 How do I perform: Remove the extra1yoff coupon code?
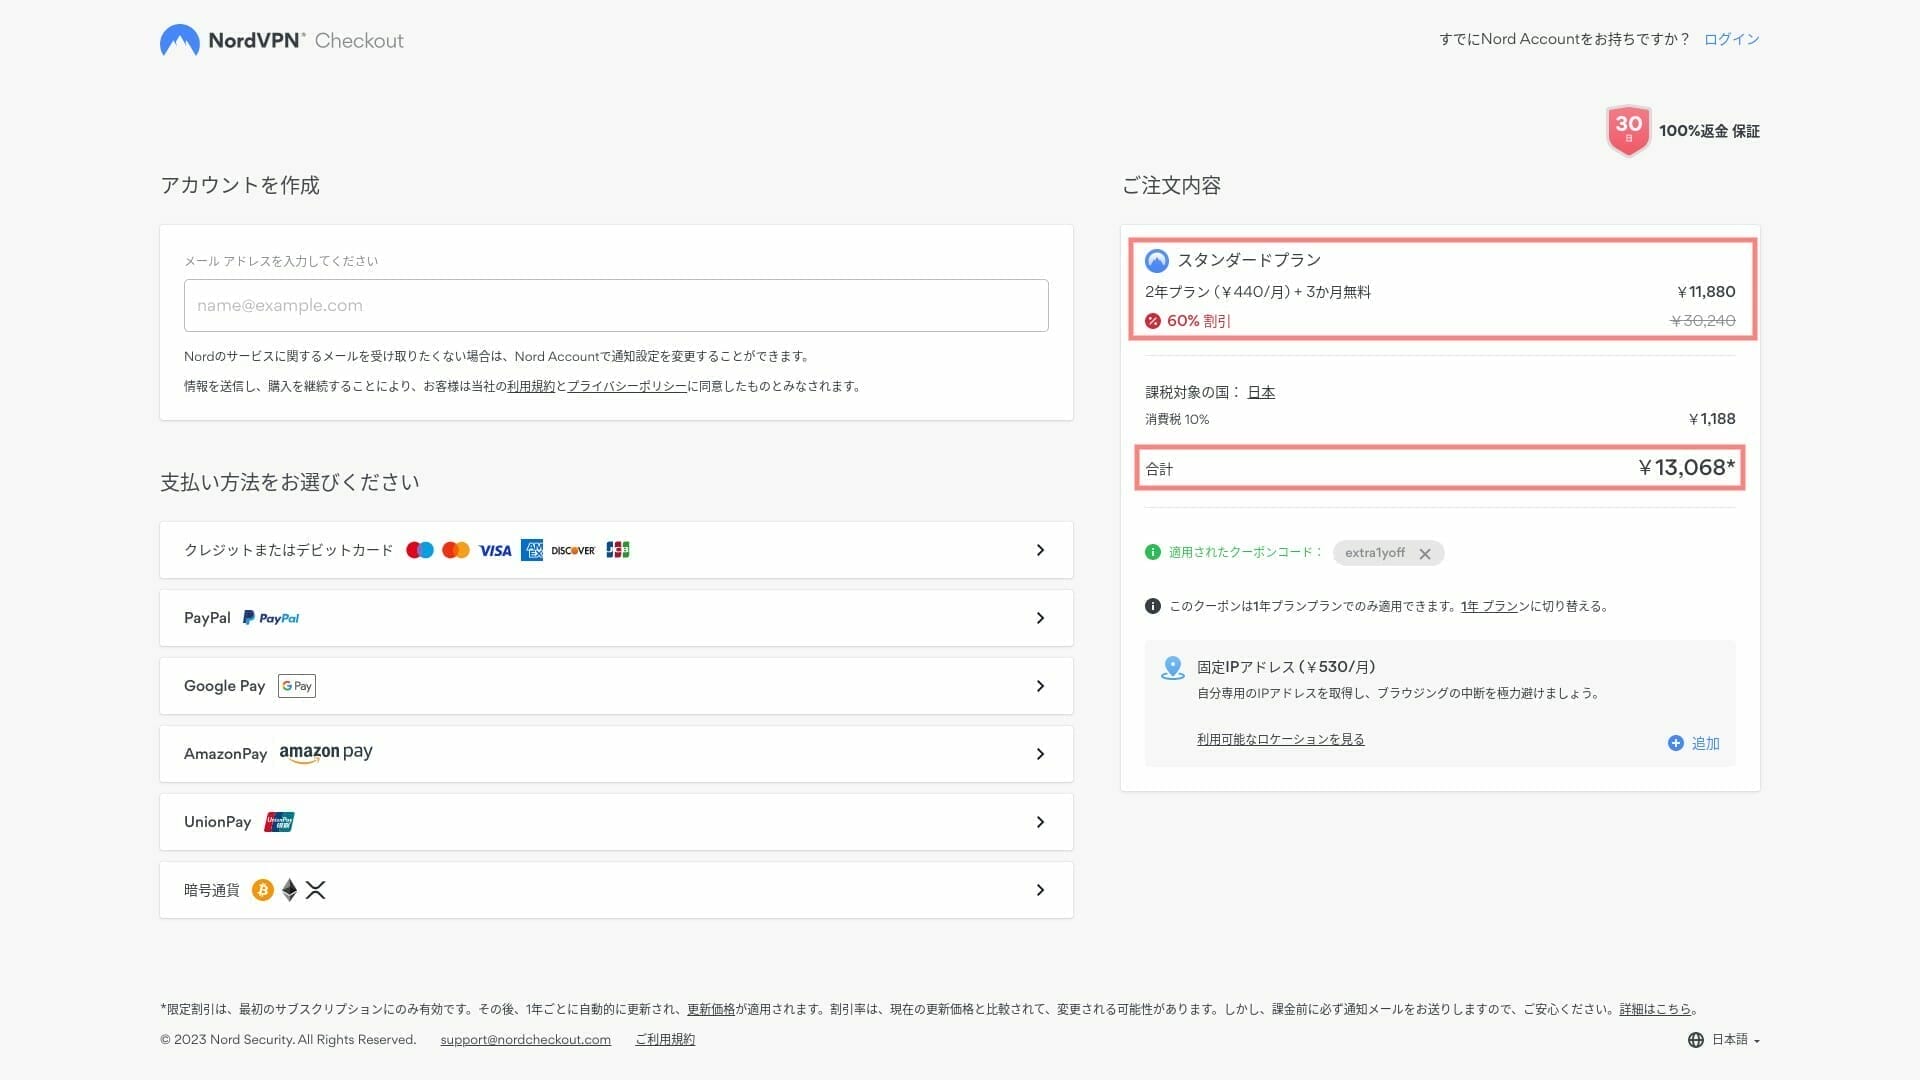coord(1425,553)
